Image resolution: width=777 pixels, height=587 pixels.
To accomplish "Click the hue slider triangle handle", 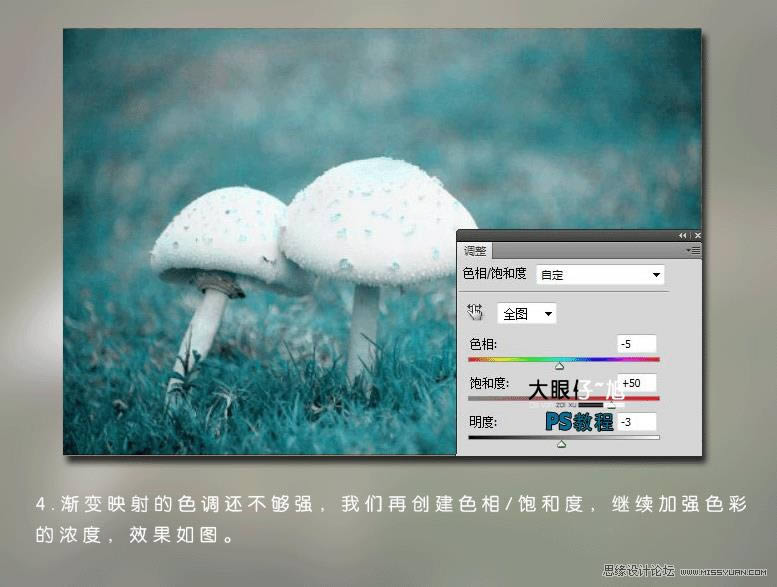I will tap(559, 367).
